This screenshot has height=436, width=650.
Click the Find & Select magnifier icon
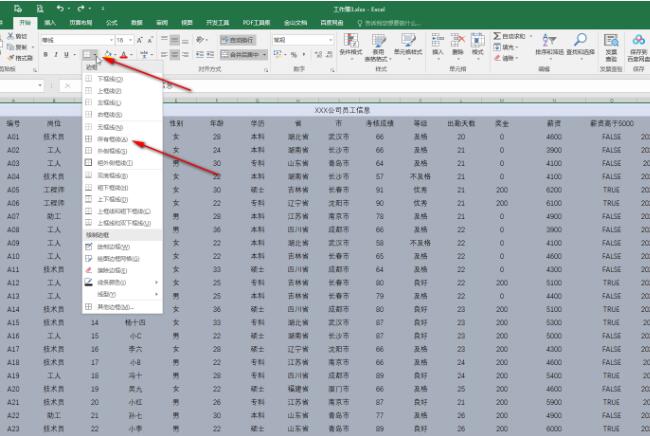click(580, 40)
